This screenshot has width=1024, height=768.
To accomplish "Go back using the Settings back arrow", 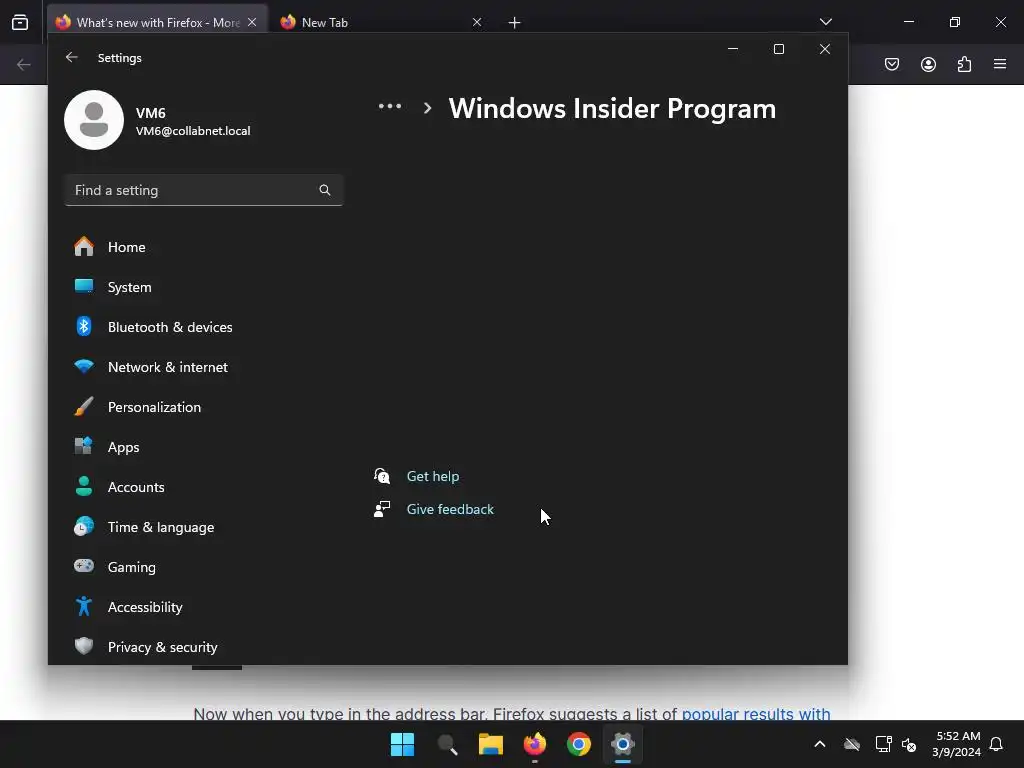I will click(x=71, y=57).
